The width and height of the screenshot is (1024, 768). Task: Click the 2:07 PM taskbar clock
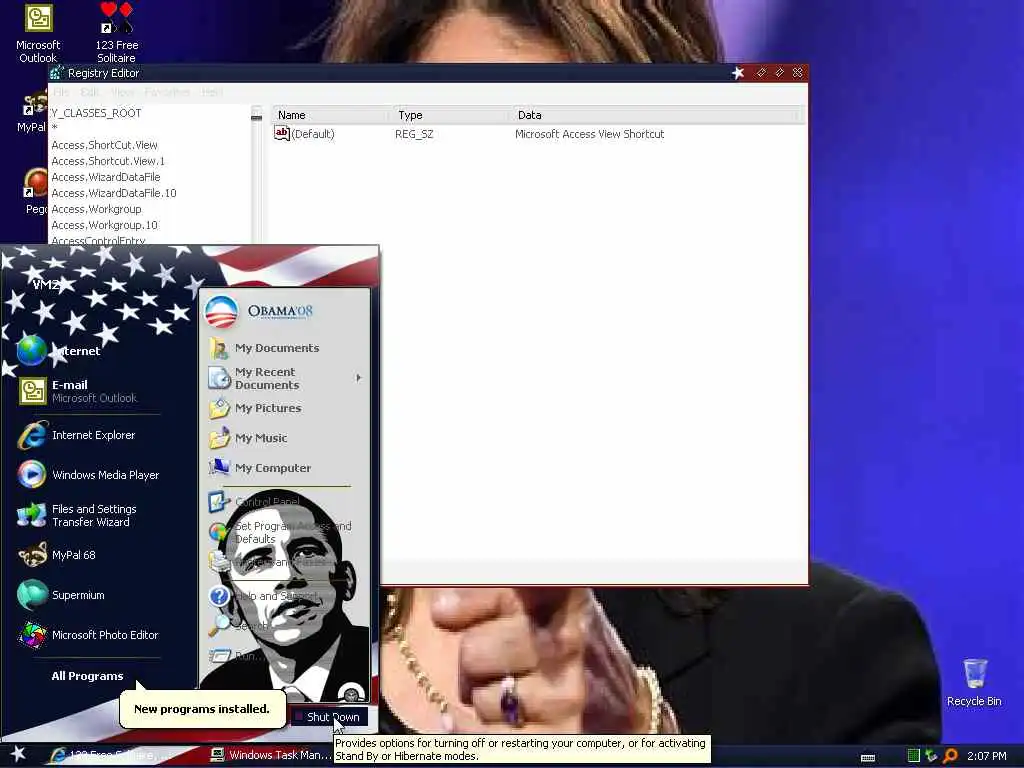(987, 756)
